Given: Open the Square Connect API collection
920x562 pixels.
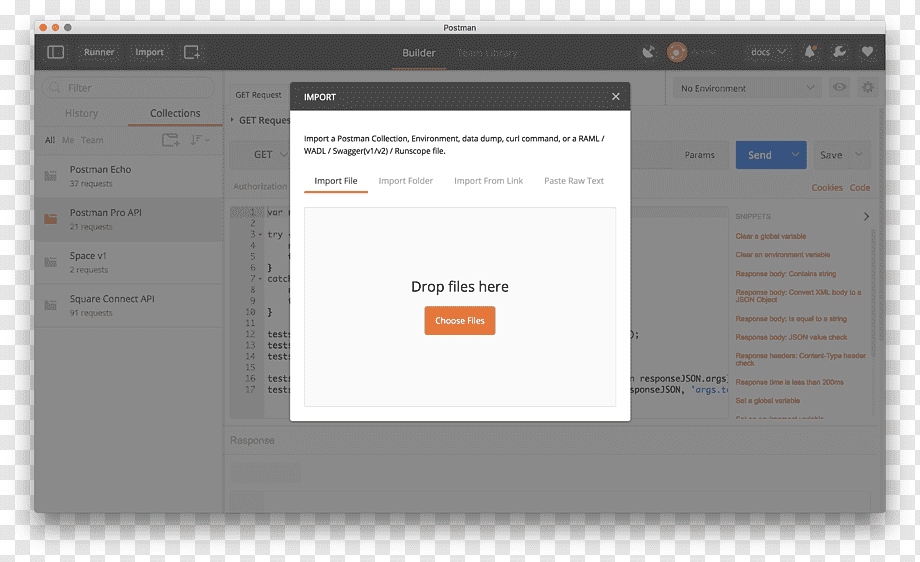Looking at the screenshot, I should tap(129, 305).
